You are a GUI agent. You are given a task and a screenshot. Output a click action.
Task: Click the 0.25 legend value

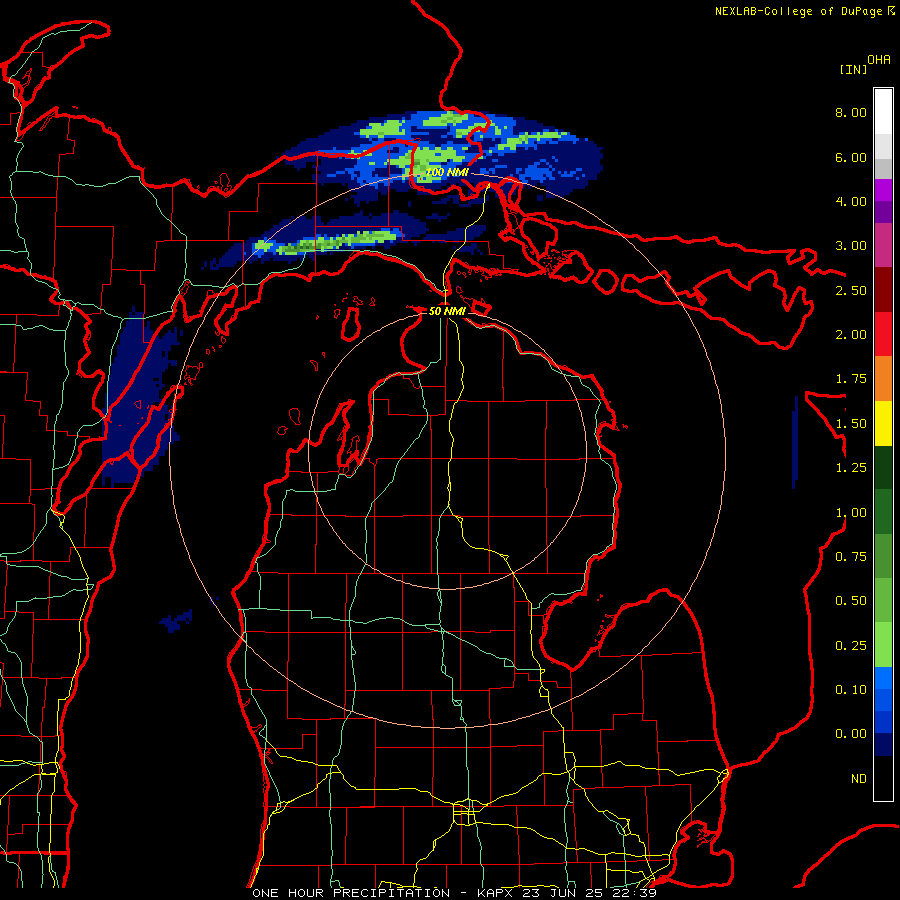851,646
